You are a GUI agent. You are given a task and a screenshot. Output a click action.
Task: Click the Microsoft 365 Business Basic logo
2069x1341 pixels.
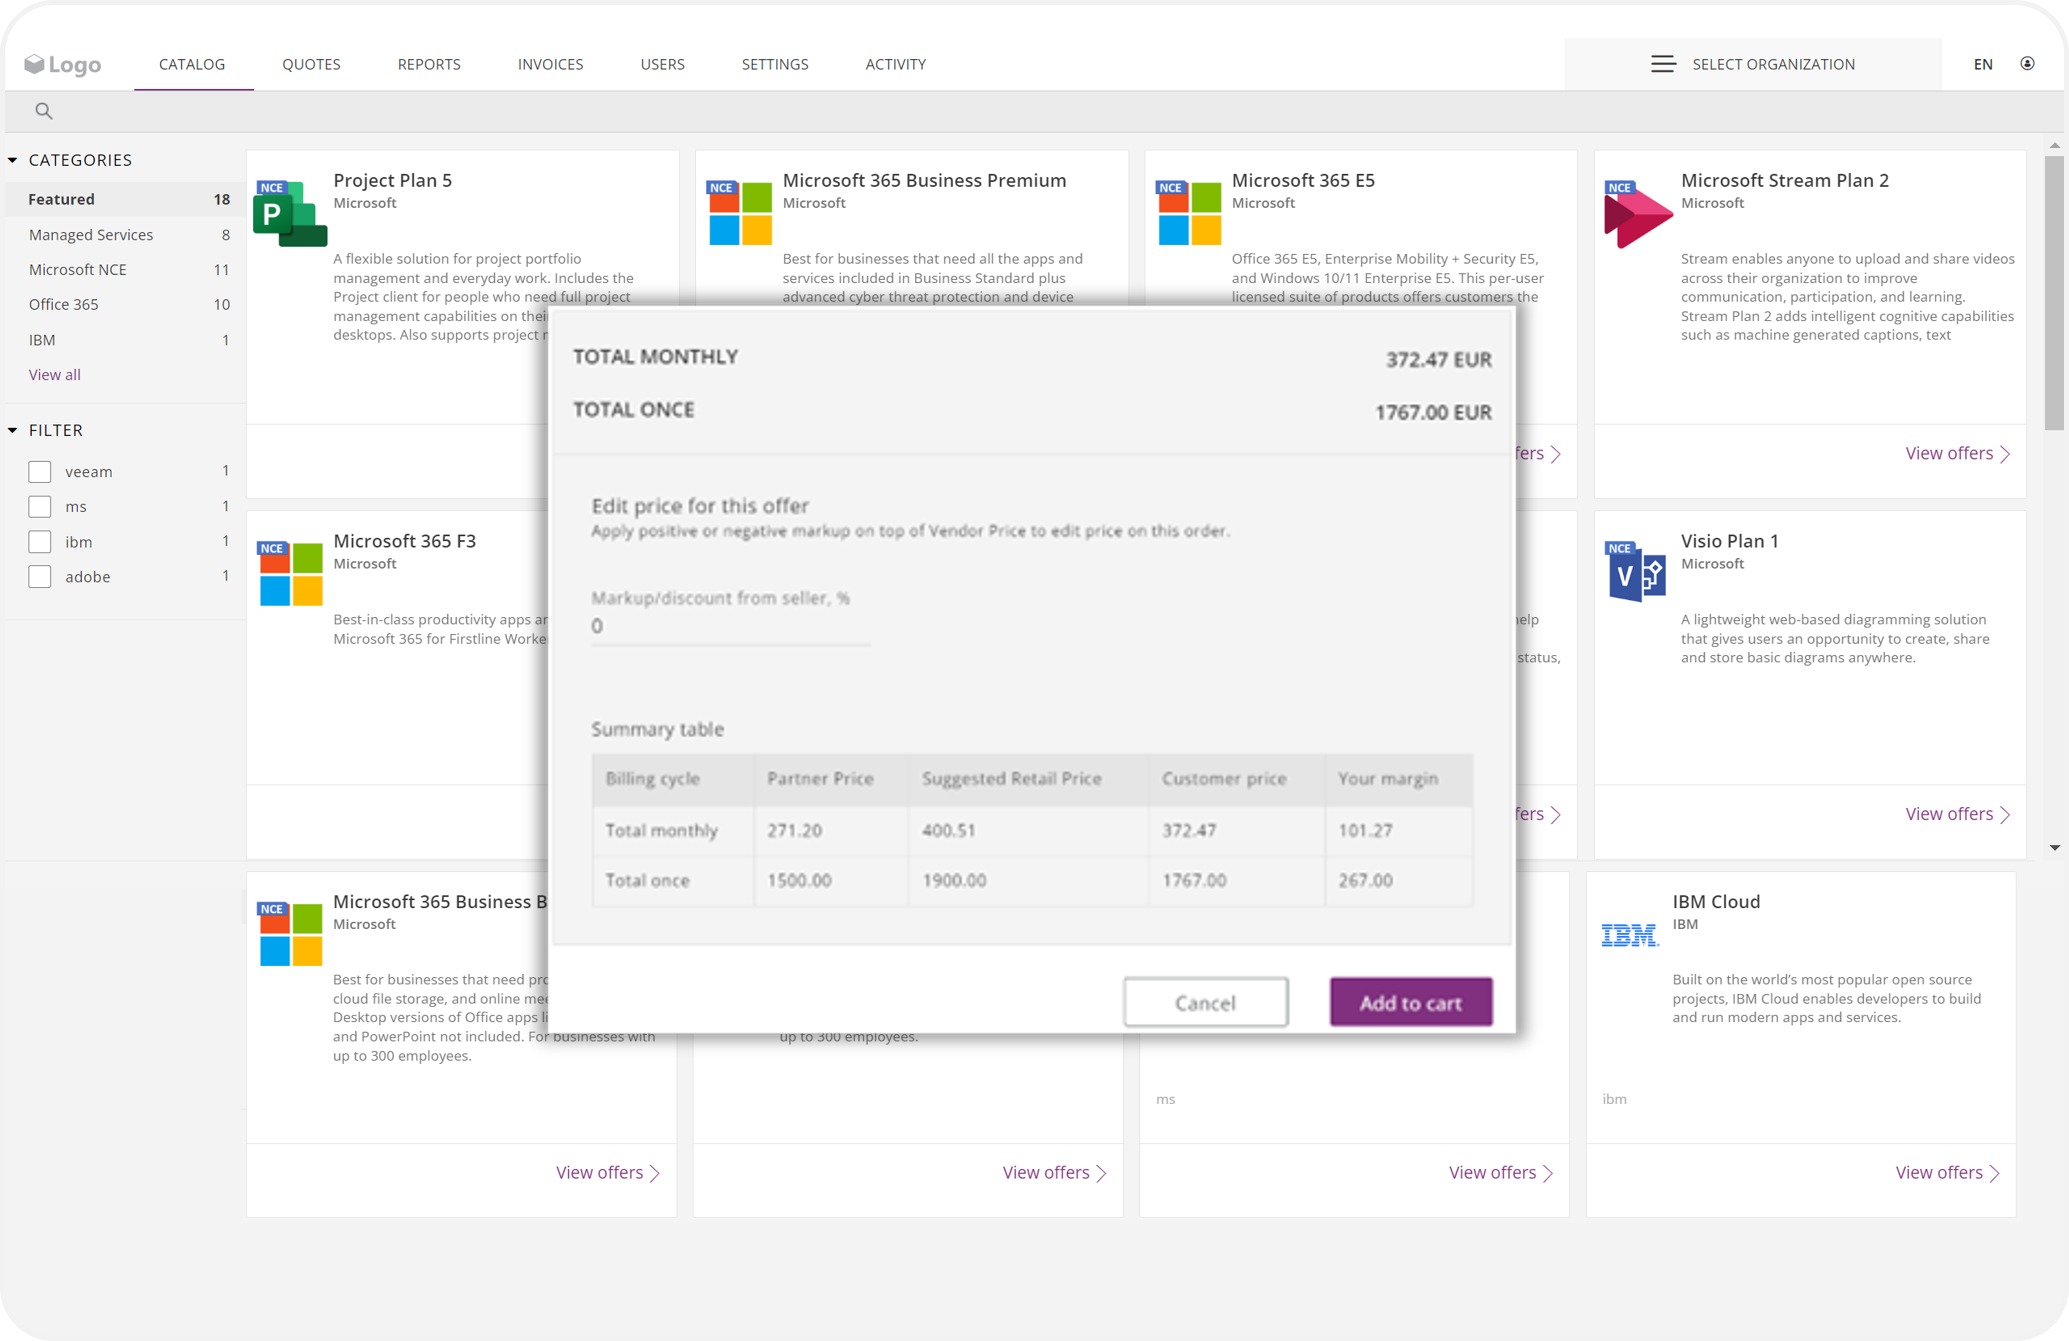click(x=290, y=933)
